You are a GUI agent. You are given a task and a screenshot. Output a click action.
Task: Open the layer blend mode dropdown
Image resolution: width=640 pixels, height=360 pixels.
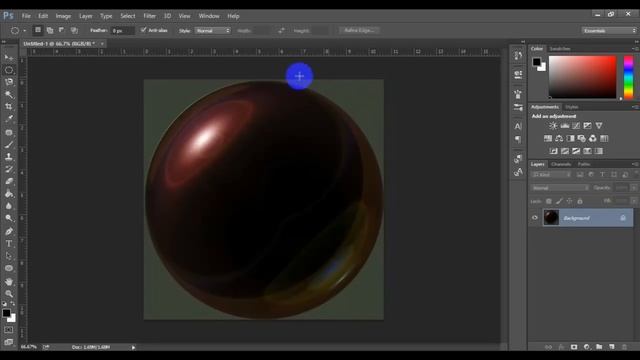(560, 188)
